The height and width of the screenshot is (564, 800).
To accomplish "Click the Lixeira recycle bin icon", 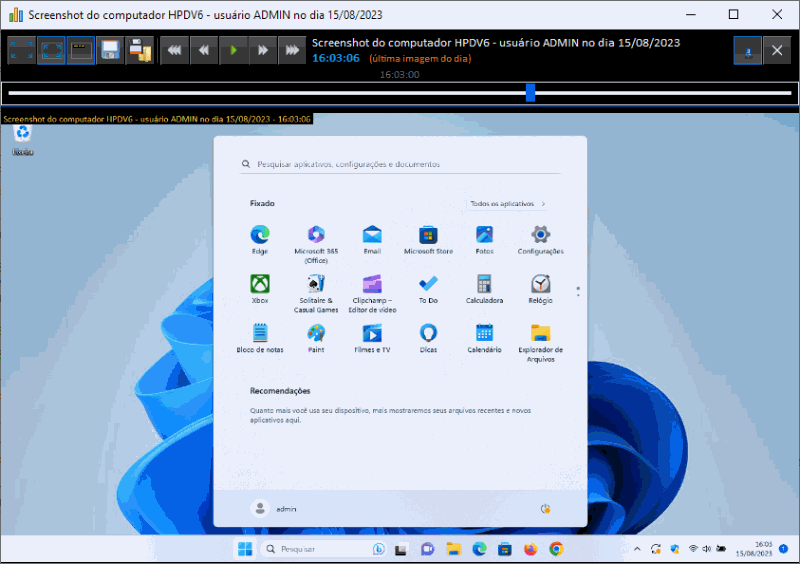I will pyautogui.click(x=22, y=140).
